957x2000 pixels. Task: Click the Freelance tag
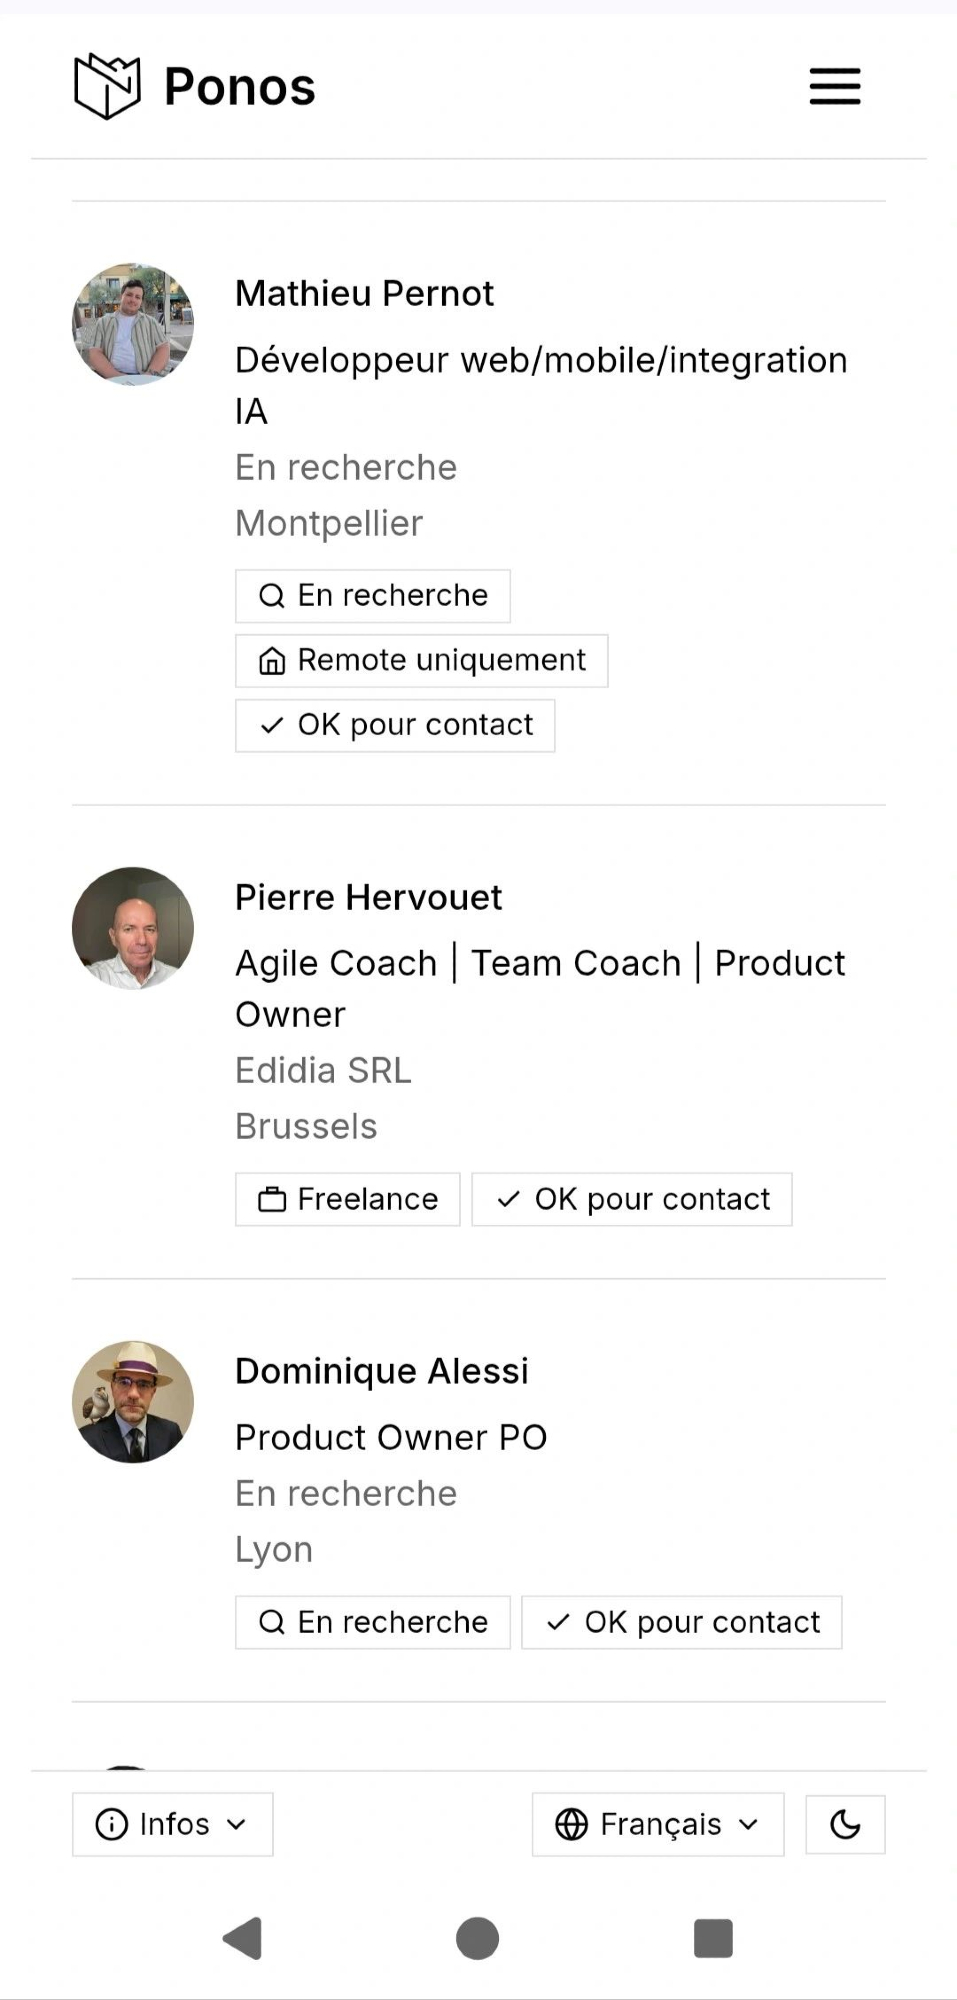click(x=347, y=1199)
